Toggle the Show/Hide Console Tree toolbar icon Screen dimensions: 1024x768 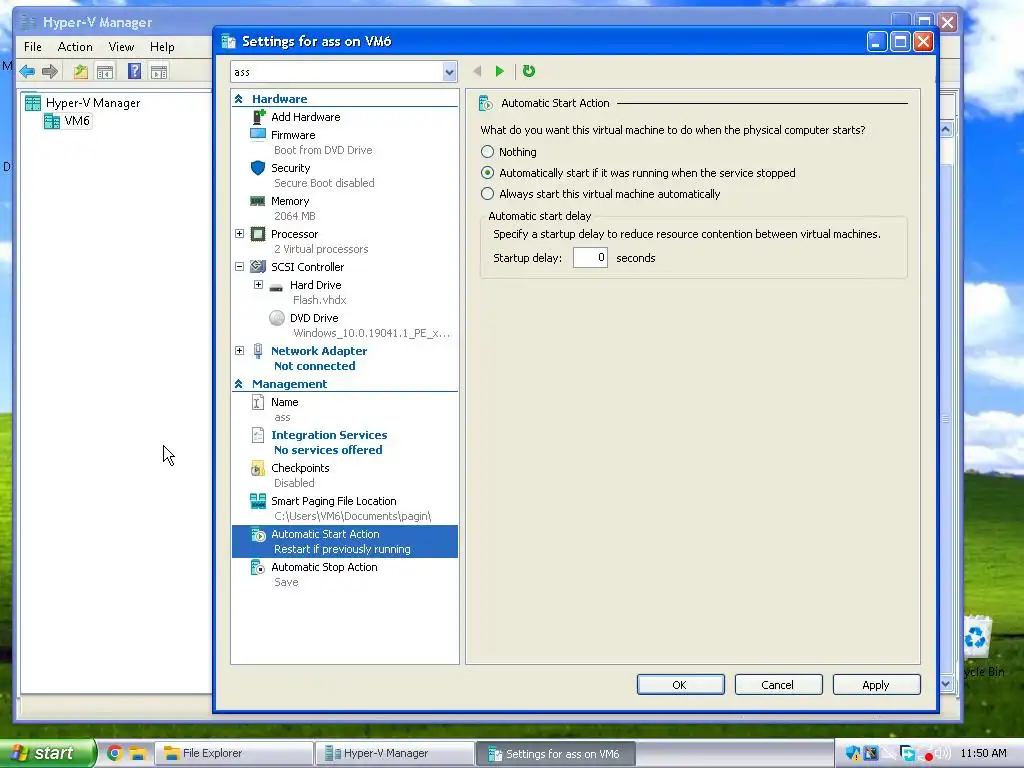point(104,71)
